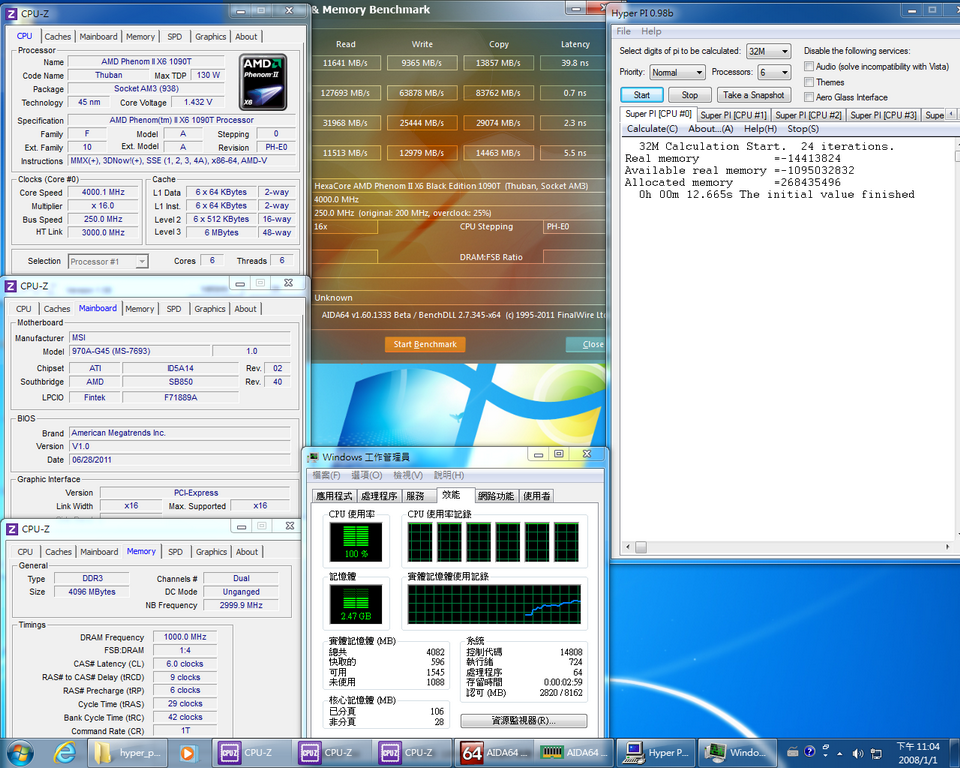960x768 pixels.
Task: Open the Task Manager Options (選項) menu
Action: (367, 475)
